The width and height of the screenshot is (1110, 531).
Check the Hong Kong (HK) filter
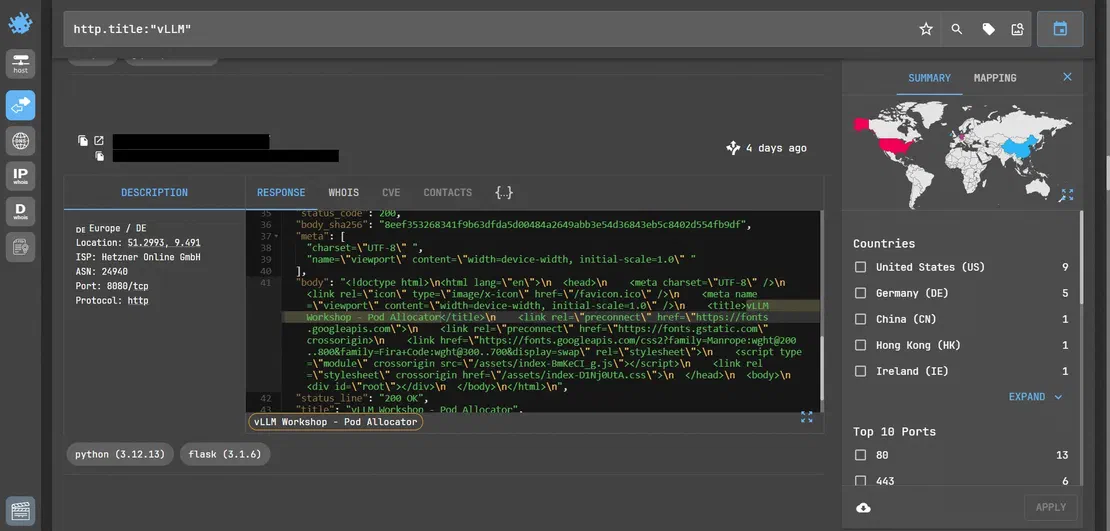click(860, 346)
